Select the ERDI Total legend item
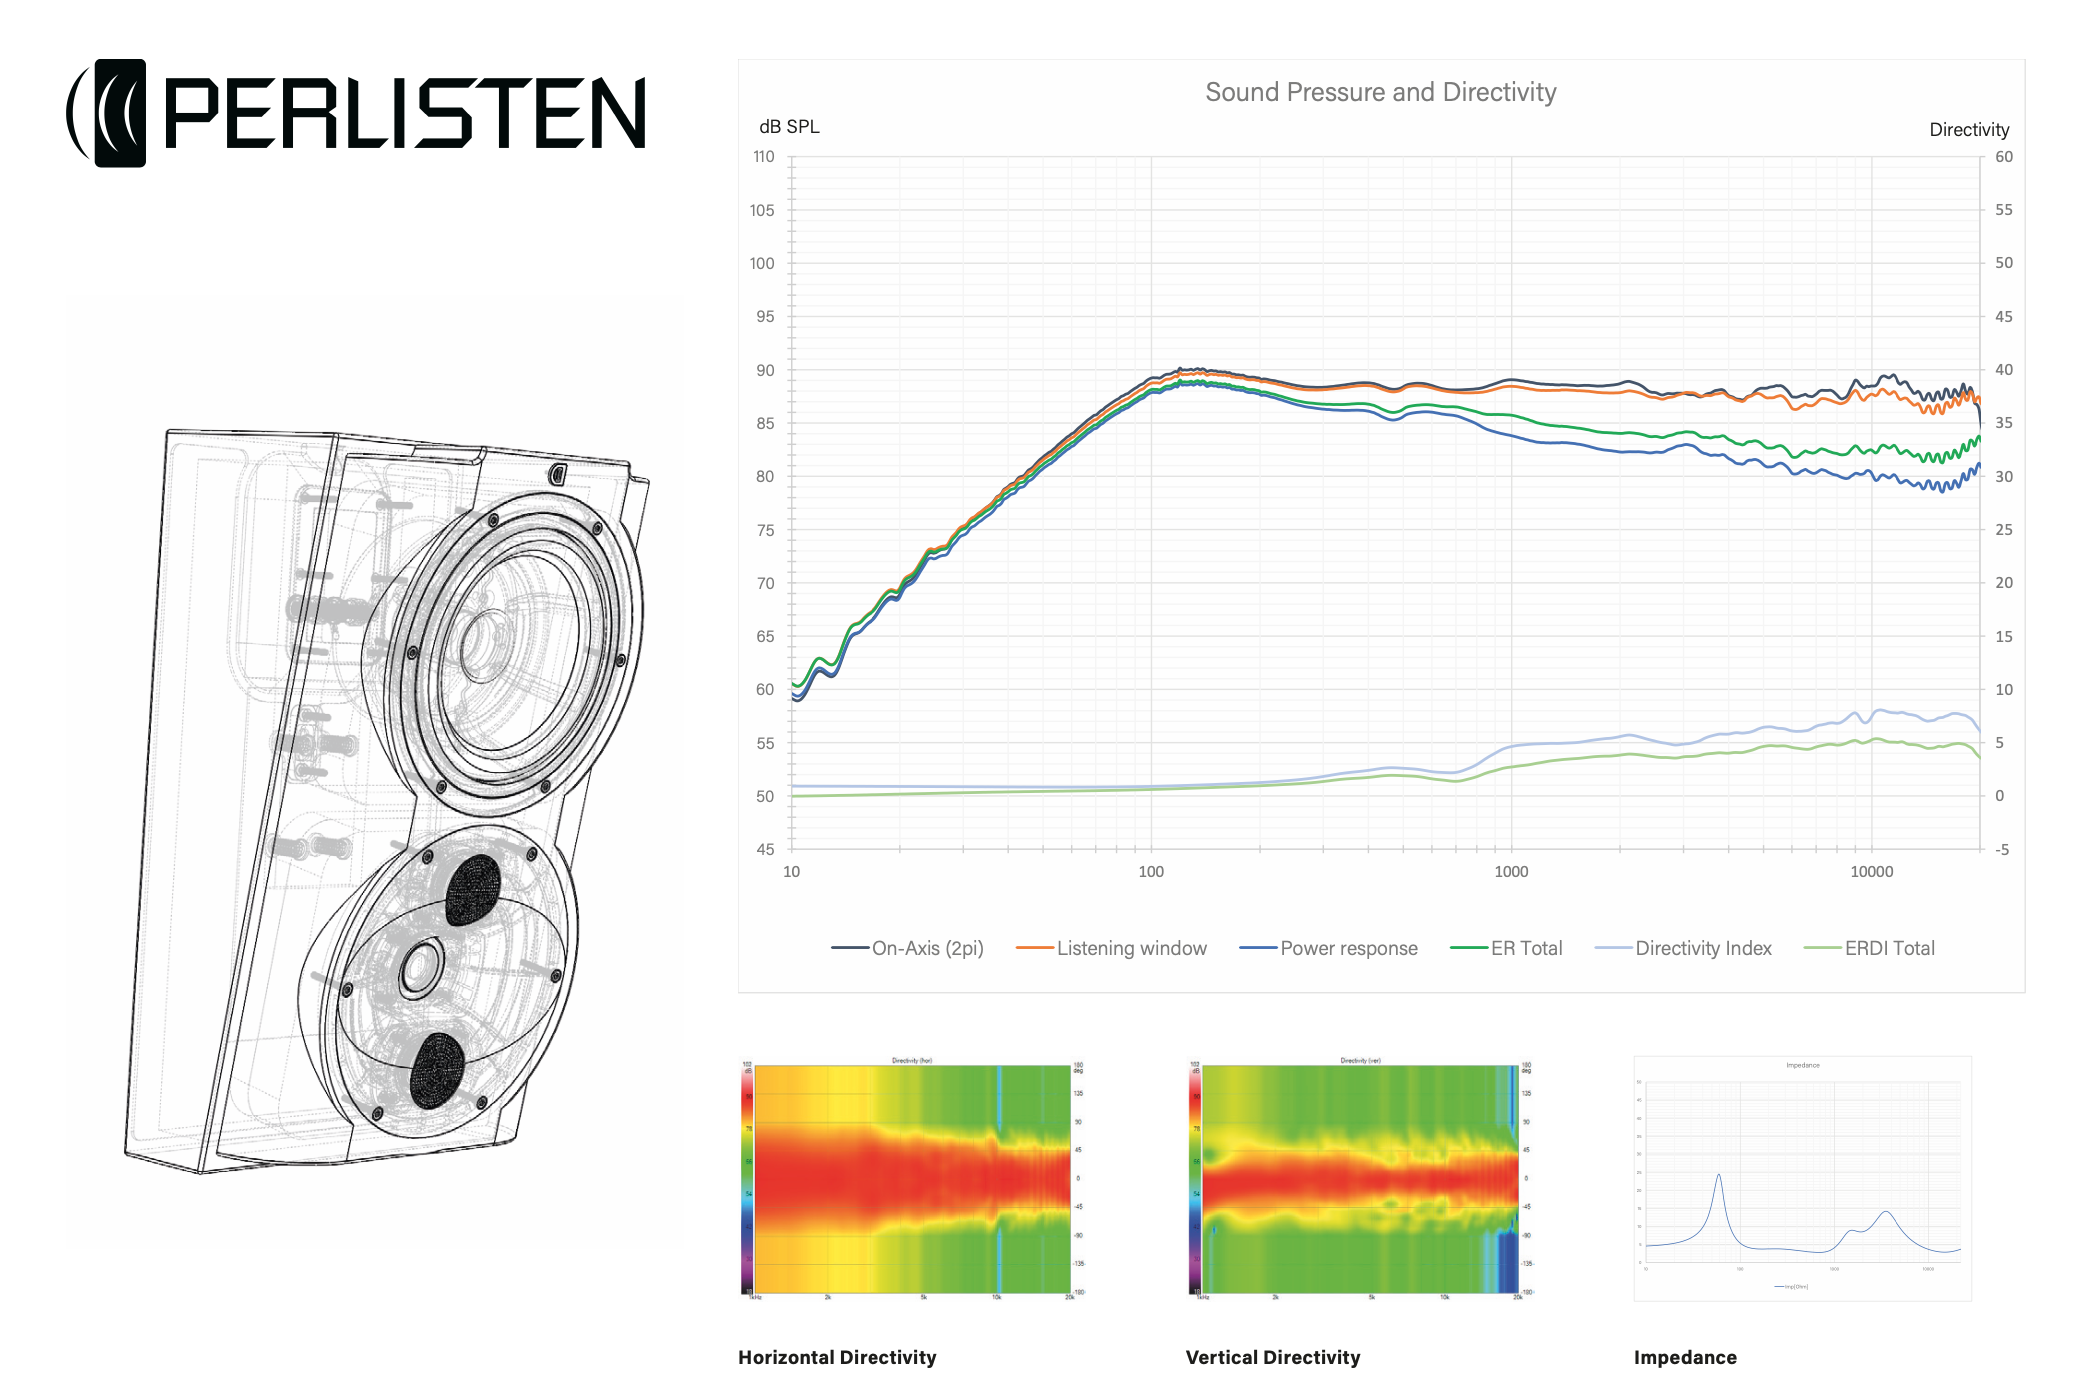Screen dimensions: 2074x1396 (x=1888, y=948)
